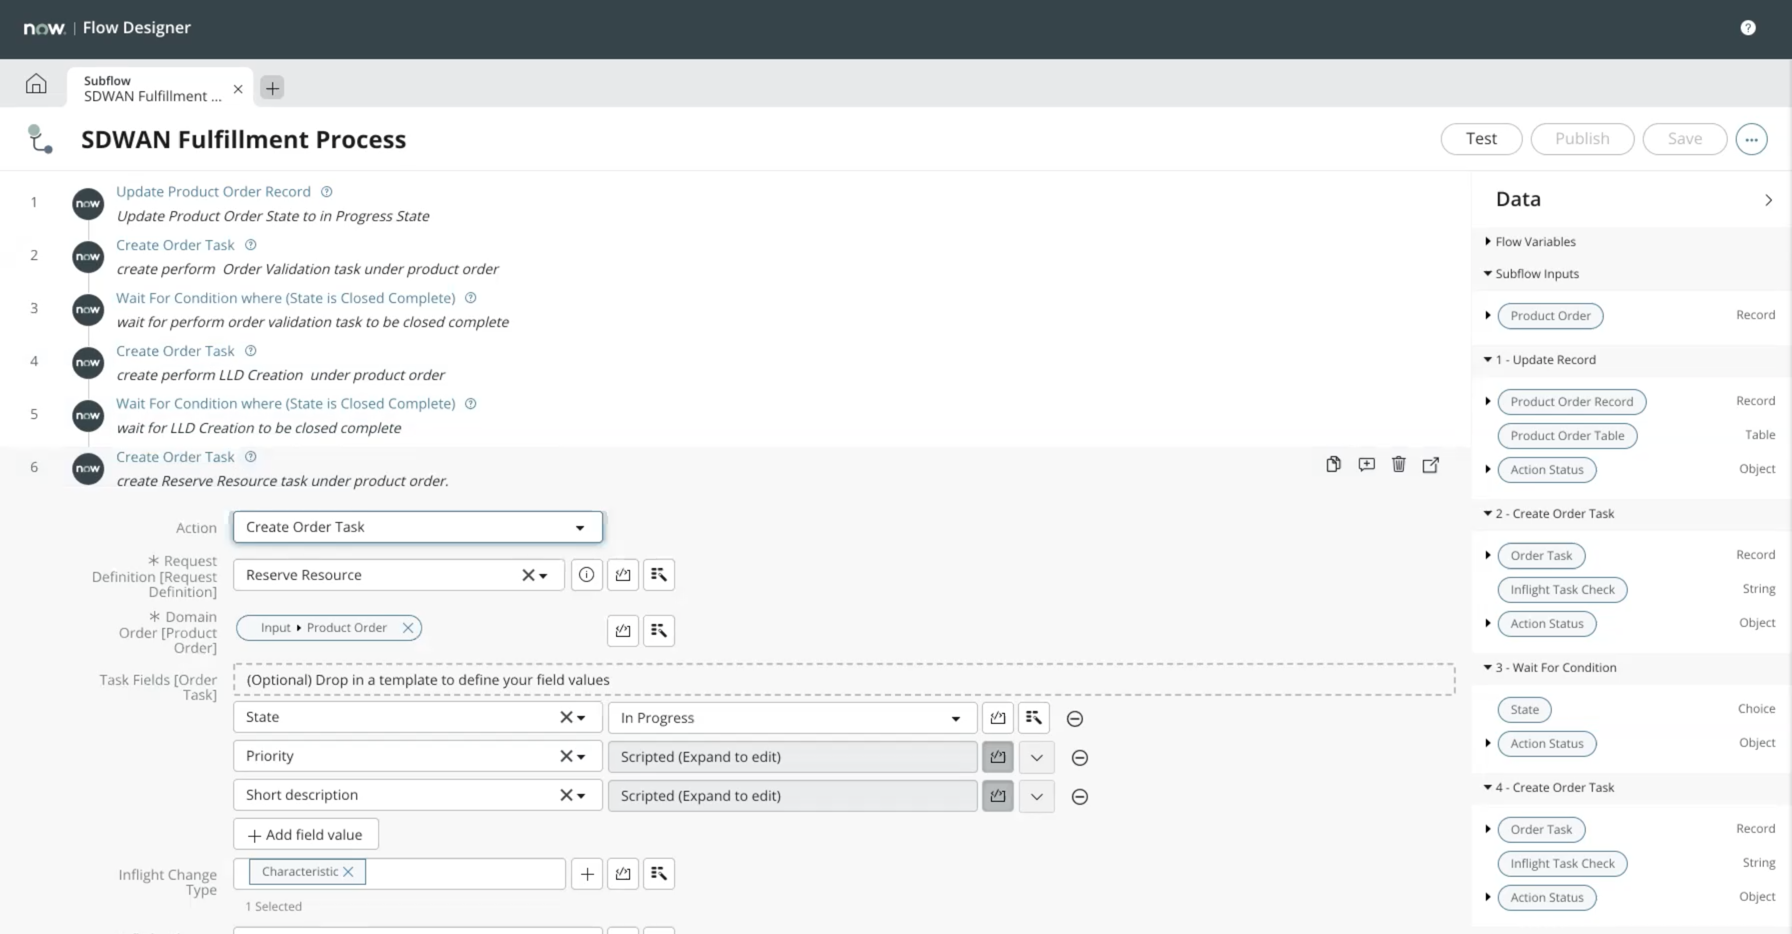The image size is (1792, 934).
Task: Select the Product Order input pill
Action: pos(1550,316)
